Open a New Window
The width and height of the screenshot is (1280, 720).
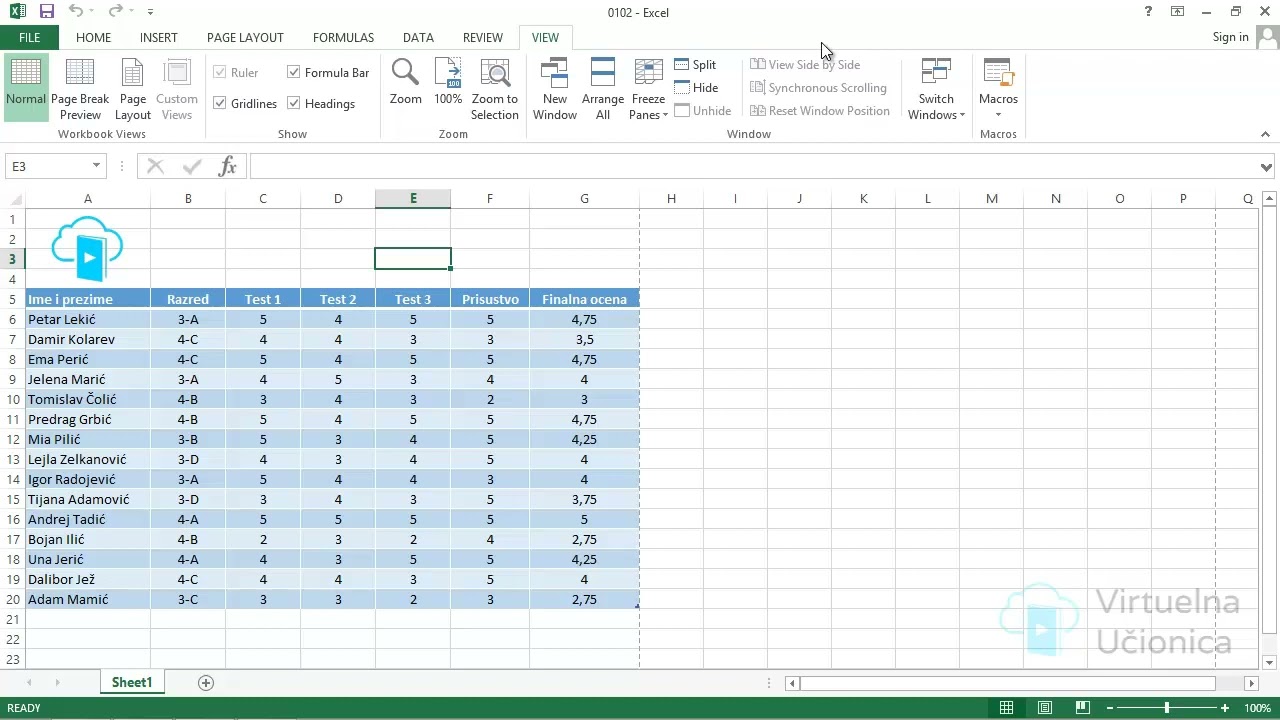555,88
